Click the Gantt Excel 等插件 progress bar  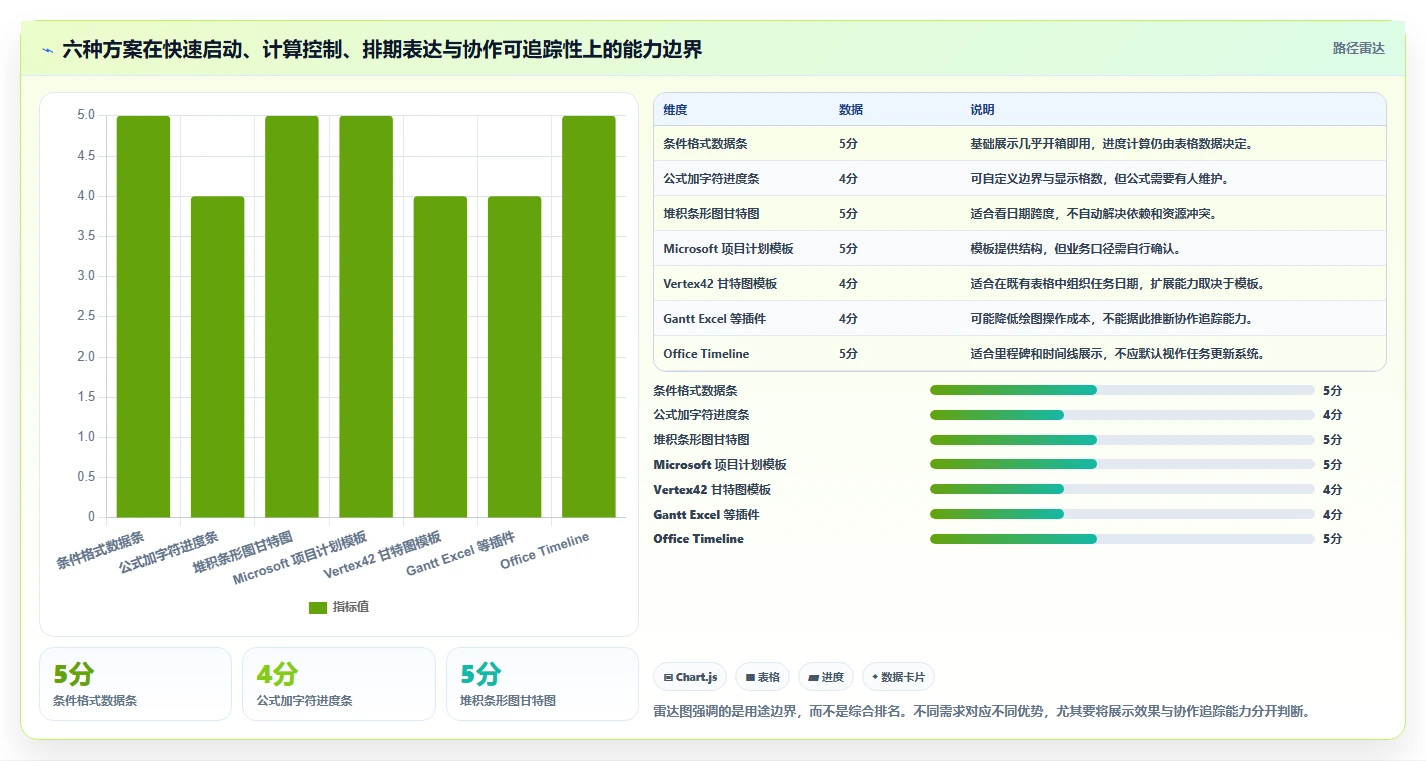[1122, 514]
